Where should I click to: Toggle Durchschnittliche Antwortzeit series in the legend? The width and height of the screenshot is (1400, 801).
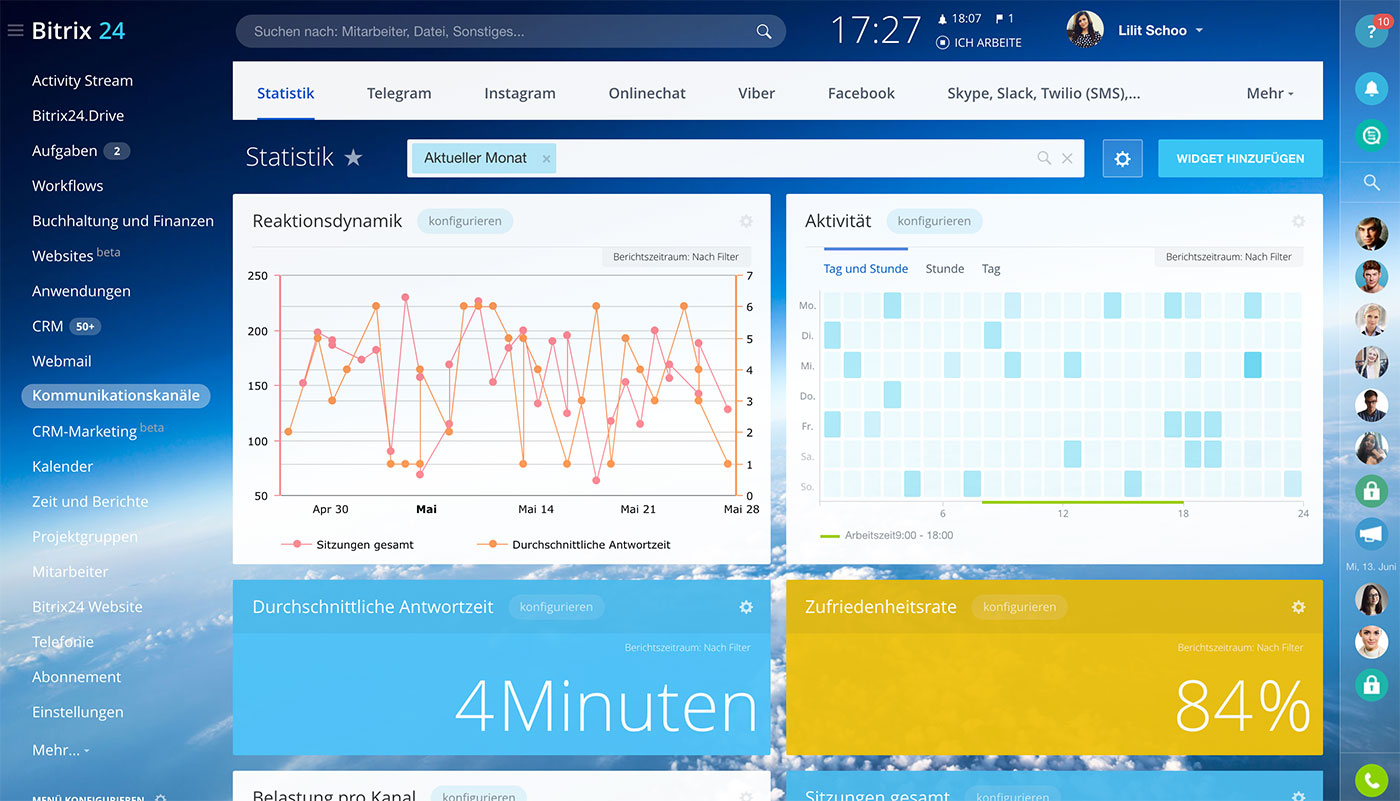[574, 545]
